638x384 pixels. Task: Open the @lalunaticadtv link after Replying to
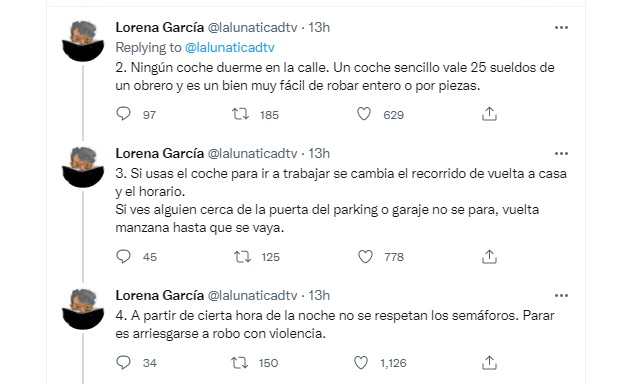coord(230,48)
